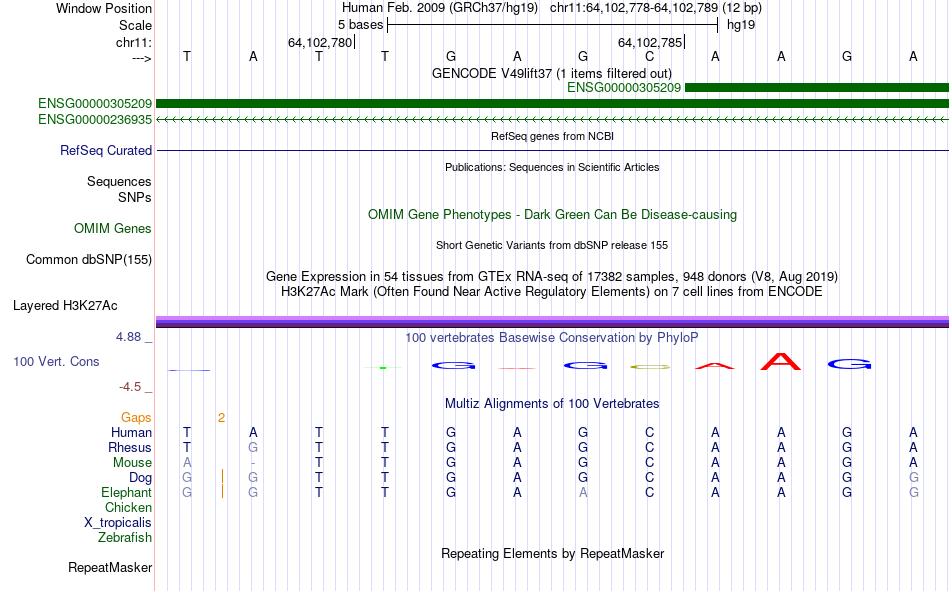The height and width of the screenshot is (591, 950).
Task: Click the PhyloP Basewise Conservation title
Action: click(x=552, y=338)
